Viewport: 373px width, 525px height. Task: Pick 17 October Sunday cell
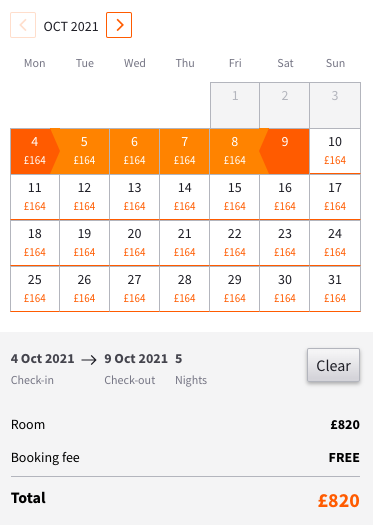point(335,197)
